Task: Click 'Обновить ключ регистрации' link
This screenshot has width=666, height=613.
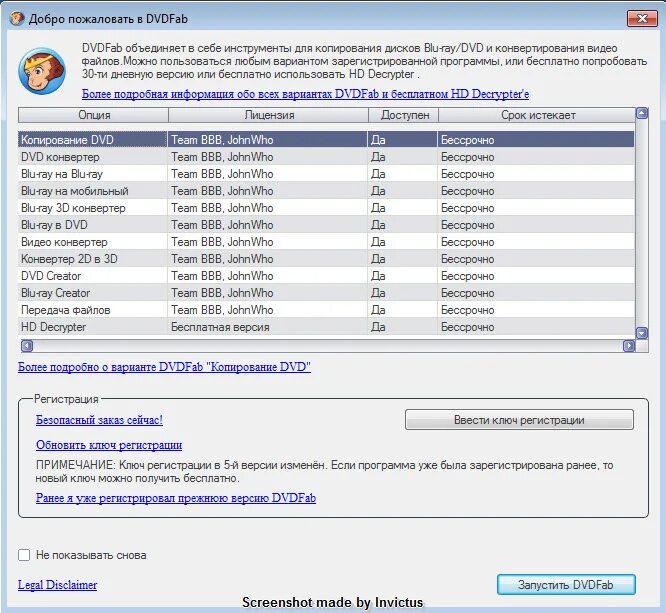Action: [109, 445]
